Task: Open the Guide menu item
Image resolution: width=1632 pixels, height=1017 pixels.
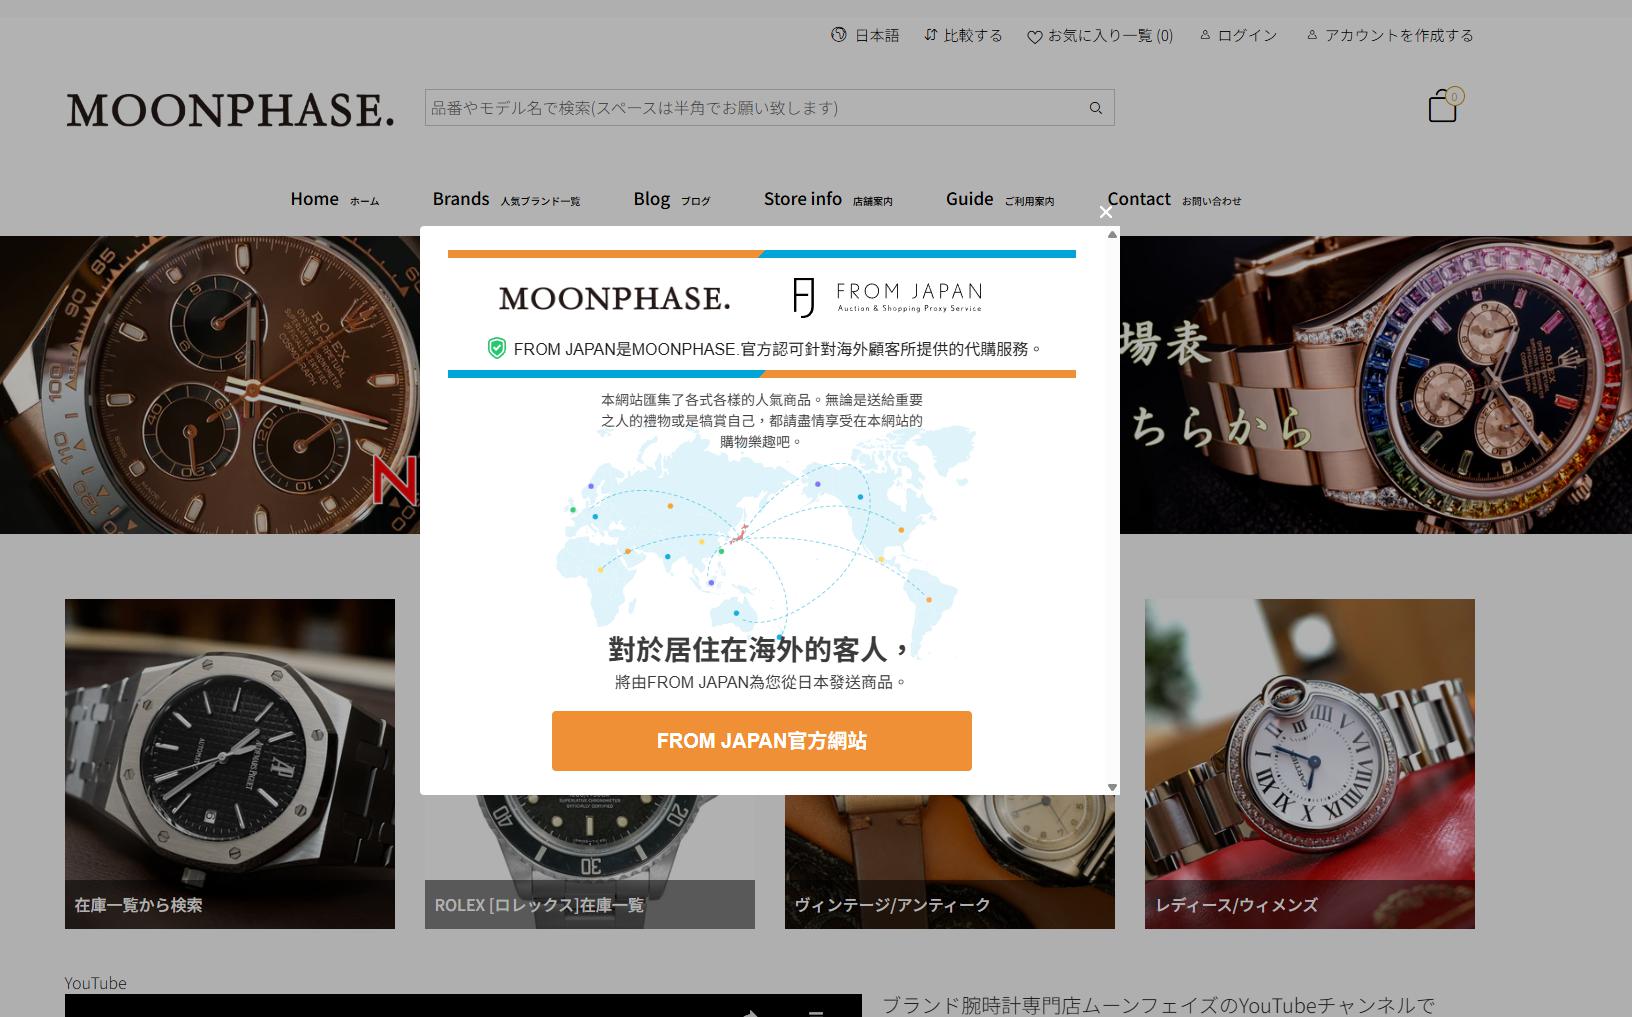Action: point(1000,199)
